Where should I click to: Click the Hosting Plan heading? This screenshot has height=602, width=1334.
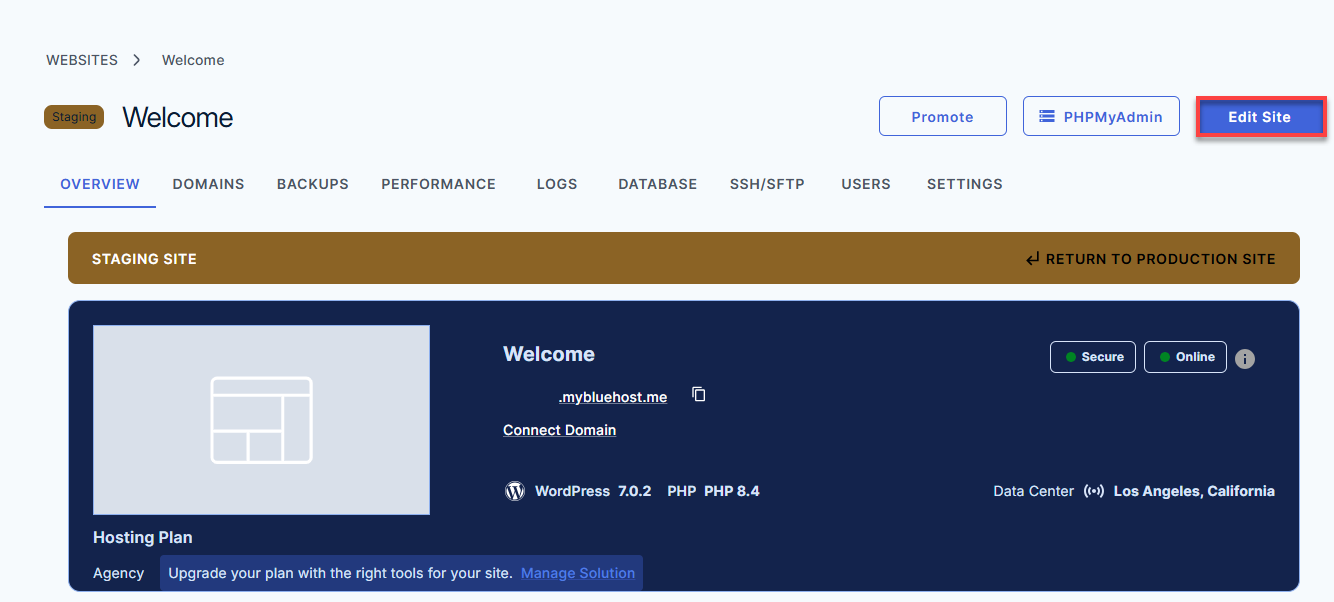pyautogui.click(x=143, y=537)
